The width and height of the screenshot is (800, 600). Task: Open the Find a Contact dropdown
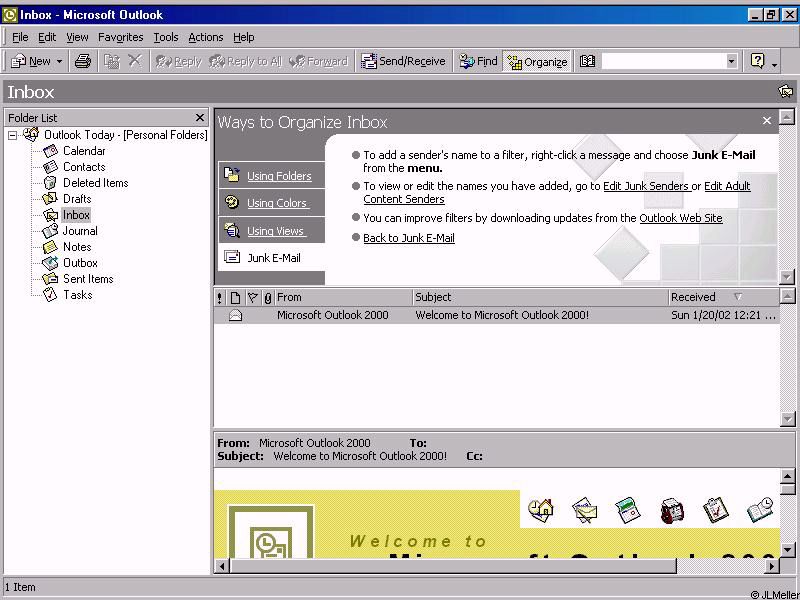731,61
